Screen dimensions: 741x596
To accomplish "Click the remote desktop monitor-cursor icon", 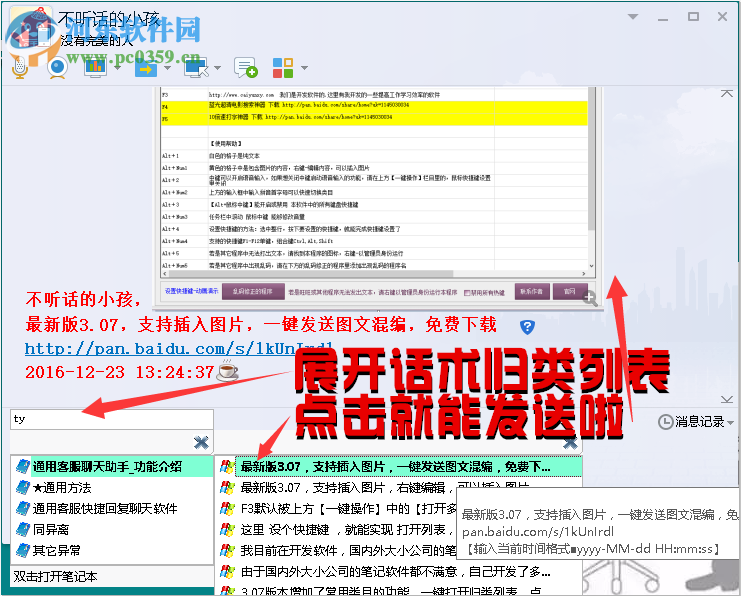I will pyautogui.click(x=196, y=68).
